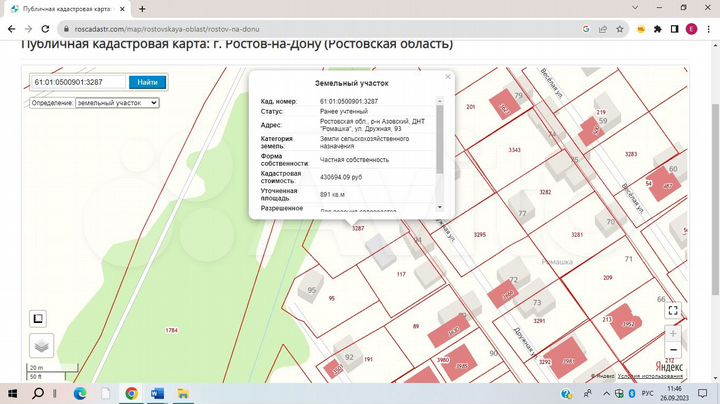Open the Windows notification center
The height and width of the screenshot is (404, 720).
702,393
